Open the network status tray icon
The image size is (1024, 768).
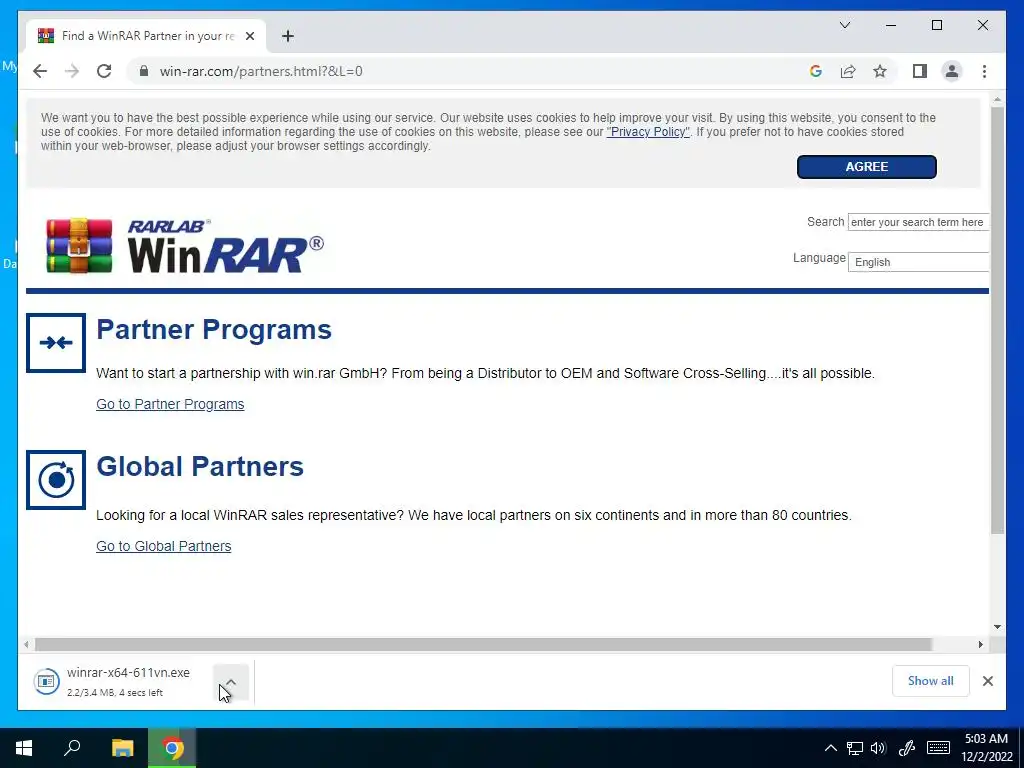click(x=855, y=748)
